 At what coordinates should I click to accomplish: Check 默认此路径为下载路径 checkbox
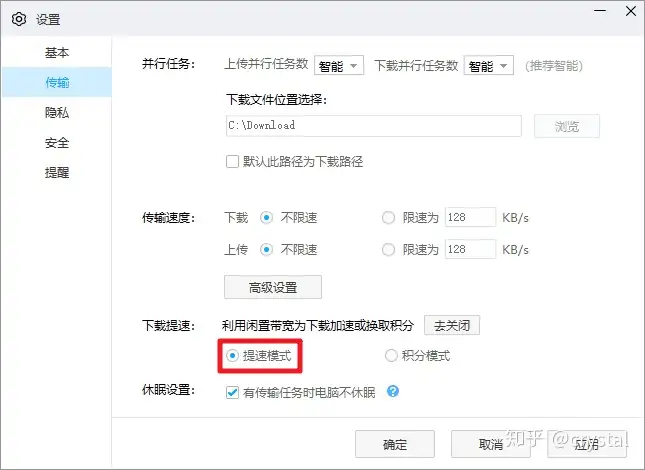click(232, 161)
